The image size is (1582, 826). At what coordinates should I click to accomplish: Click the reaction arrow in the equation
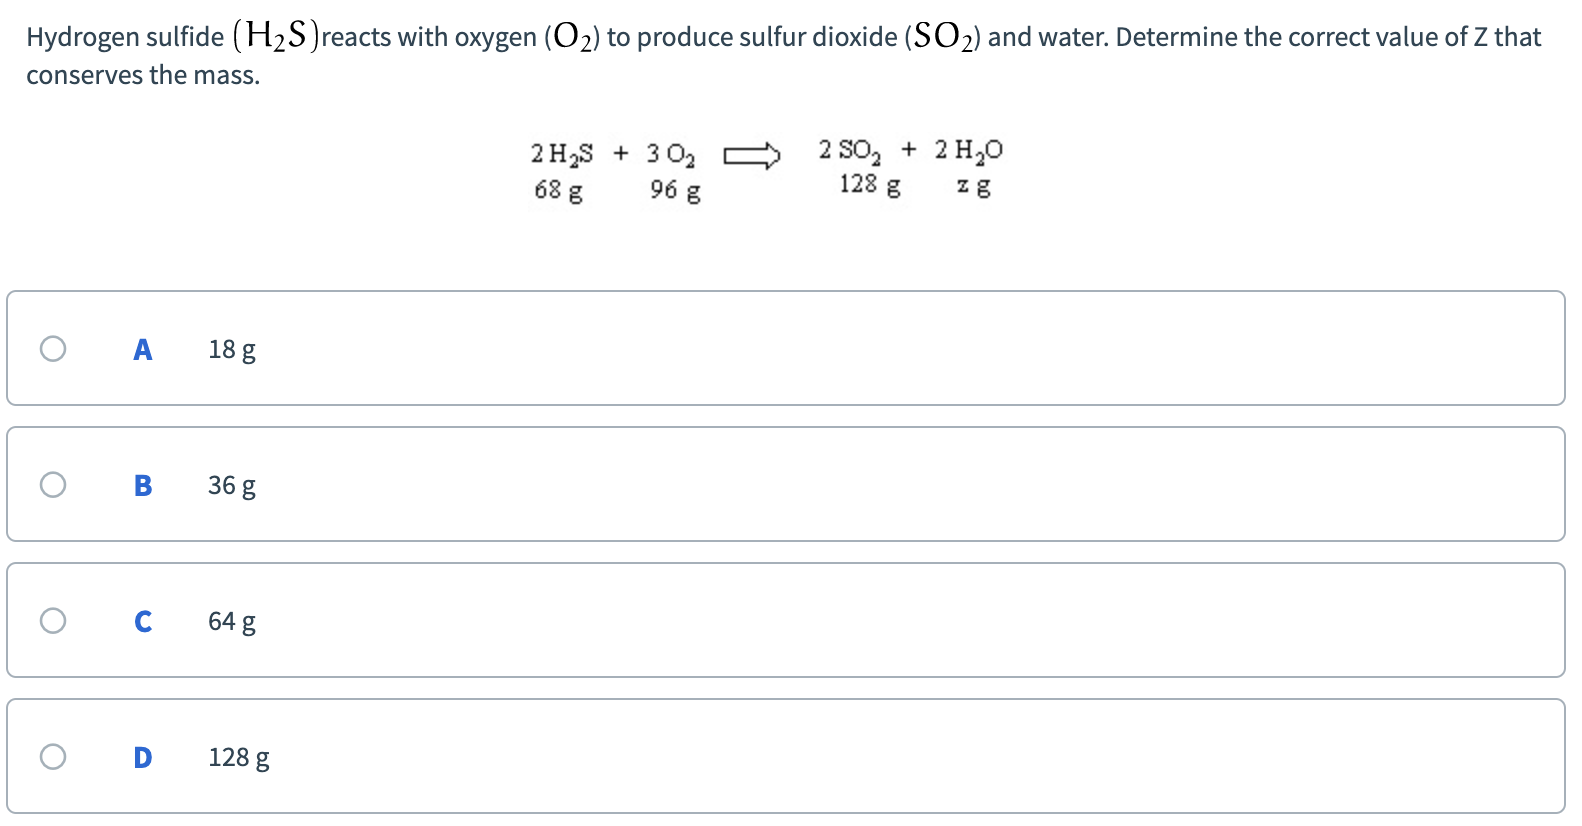click(x=750, y=155)
